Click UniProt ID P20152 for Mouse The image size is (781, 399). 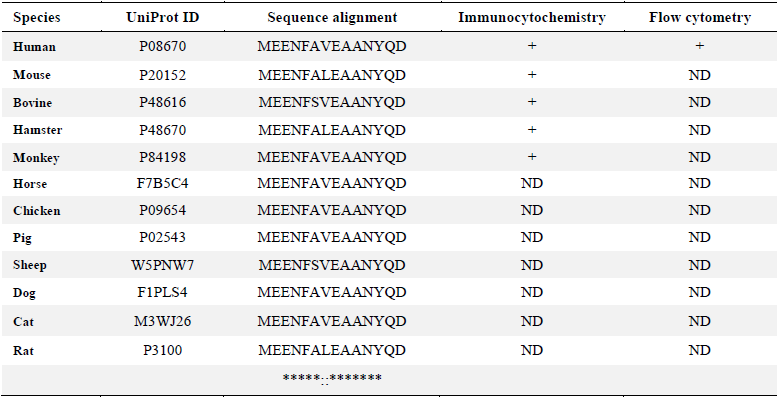[162, 75]
